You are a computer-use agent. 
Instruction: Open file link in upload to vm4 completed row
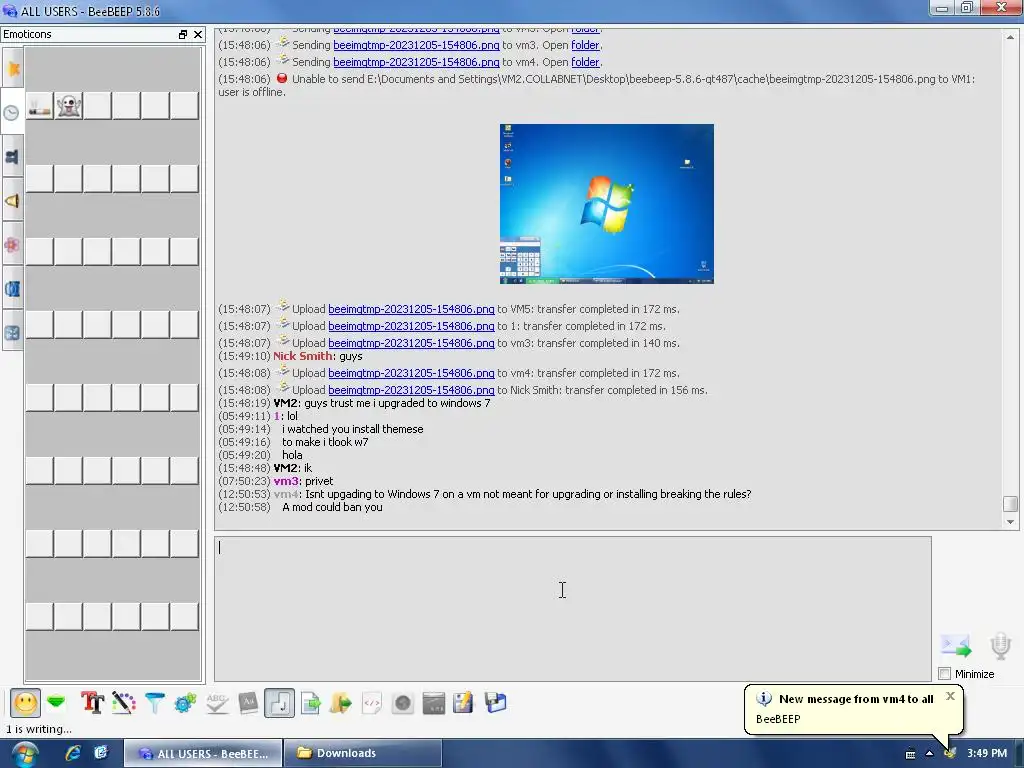[x=411, y=373]
